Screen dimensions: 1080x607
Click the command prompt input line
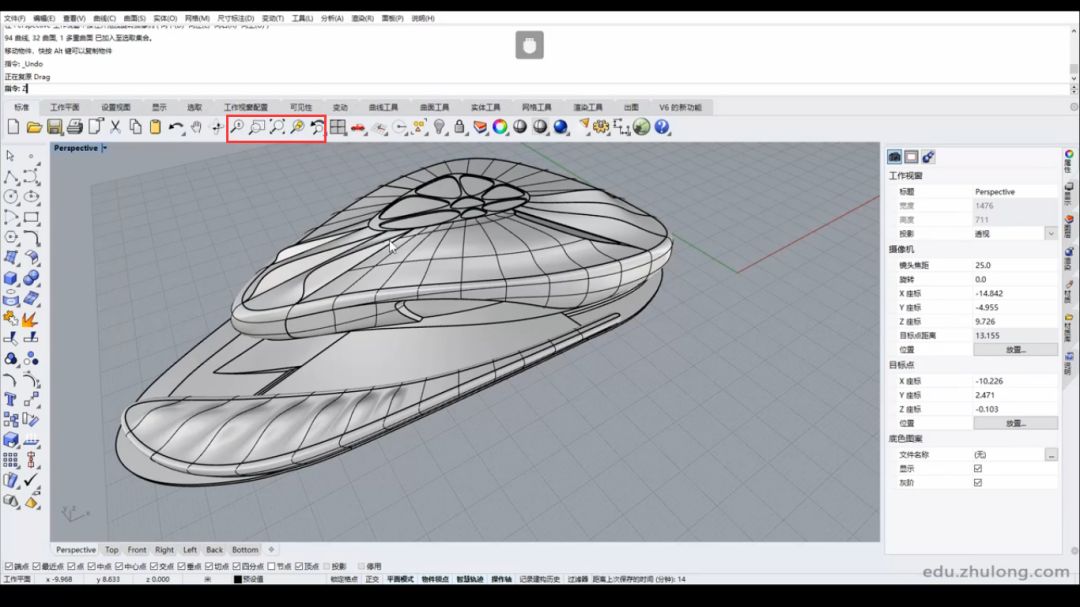[537, 89]
